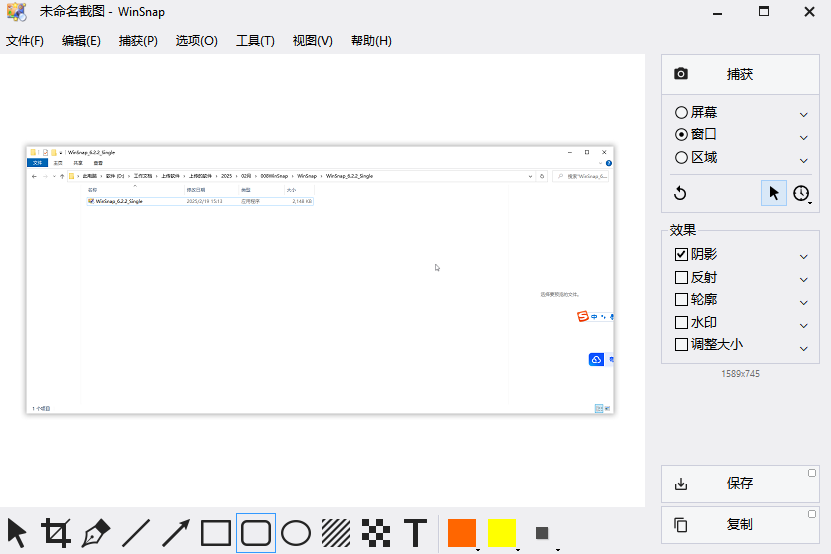Expand the 阴影 settings chevron

point(803,257)
